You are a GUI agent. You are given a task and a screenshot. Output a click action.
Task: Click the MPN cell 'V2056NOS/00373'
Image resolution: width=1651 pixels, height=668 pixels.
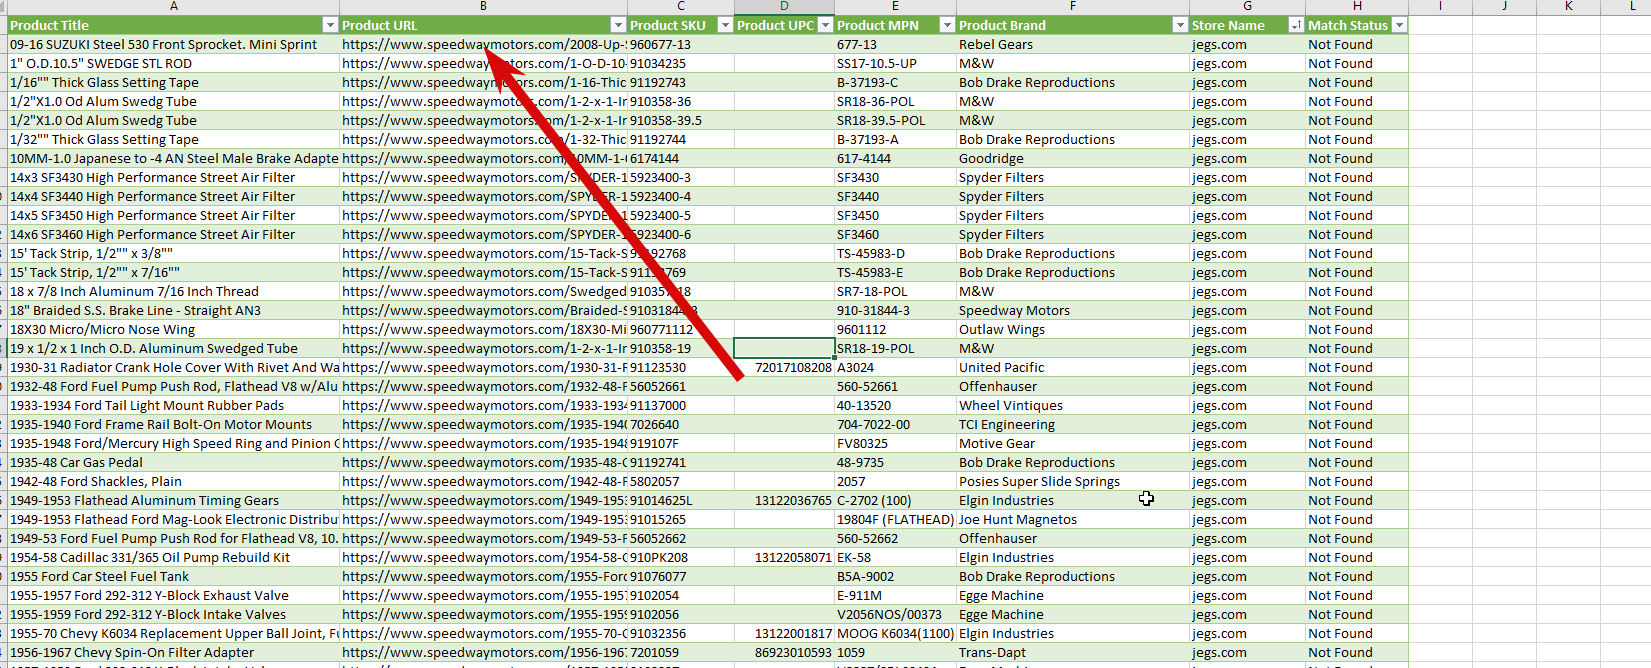click(x=895, y=614)
